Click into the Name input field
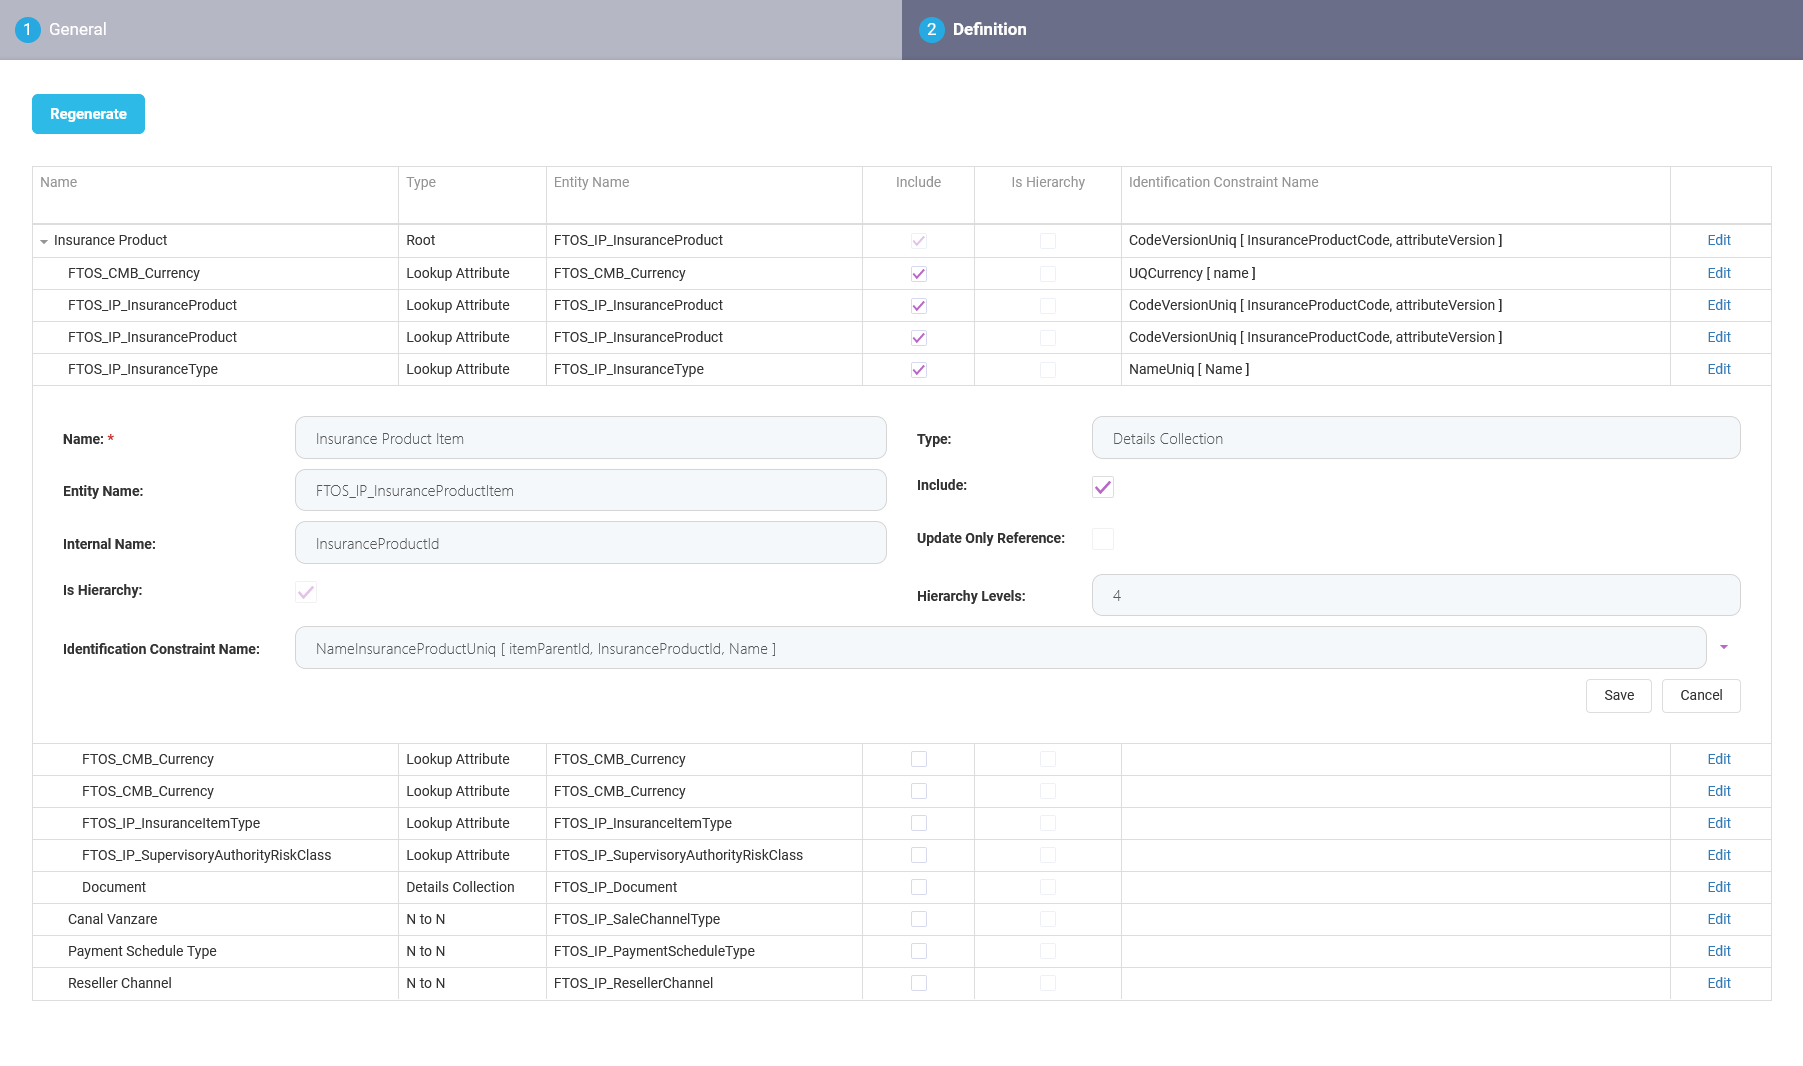This screenshot has height=1066, width=1803. pyautogui.click(x=590, y=437)
